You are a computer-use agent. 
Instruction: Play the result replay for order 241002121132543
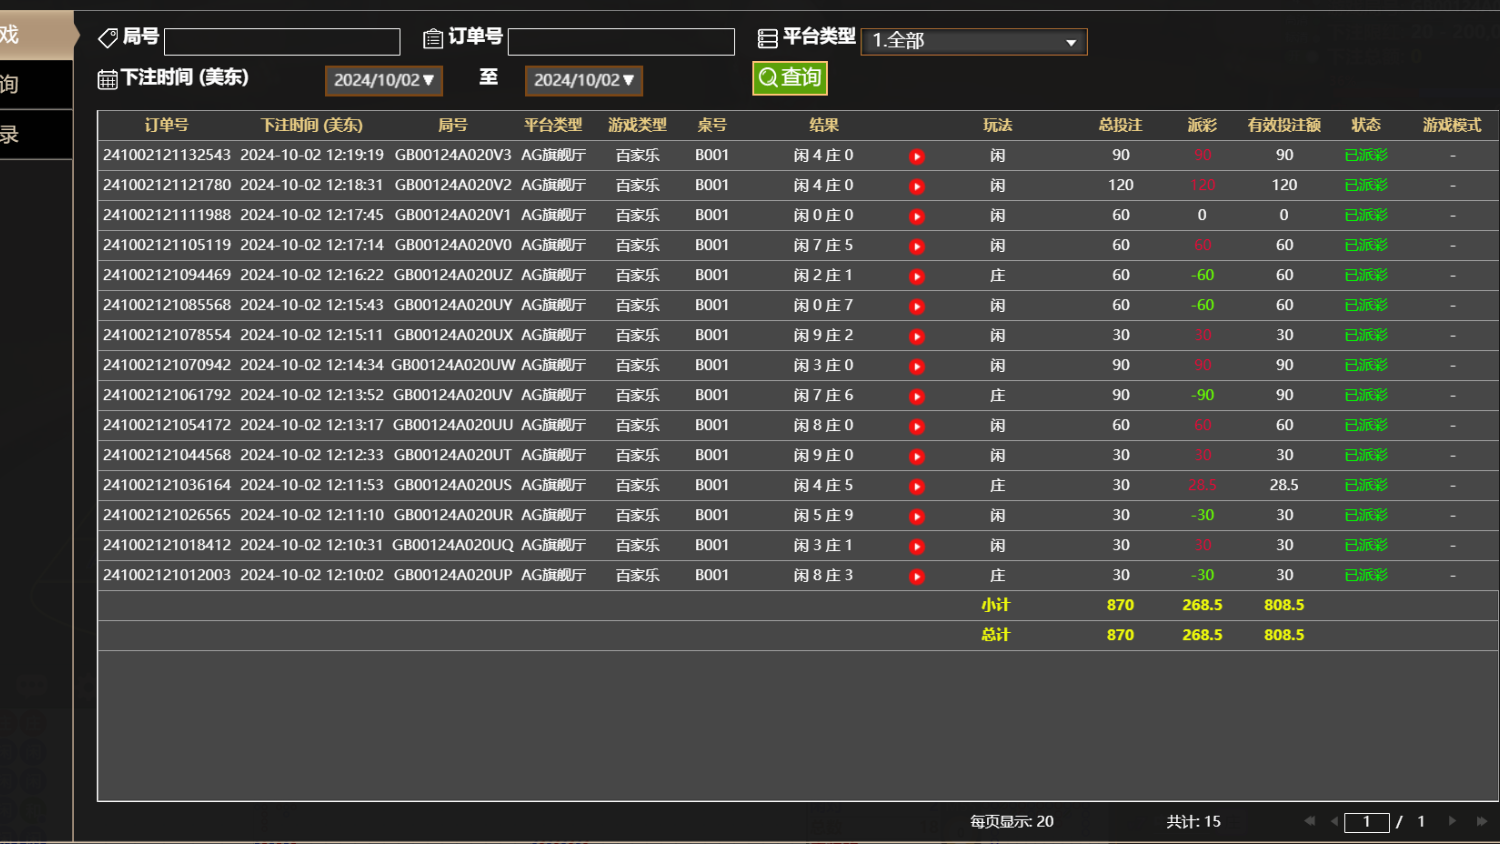917,156
